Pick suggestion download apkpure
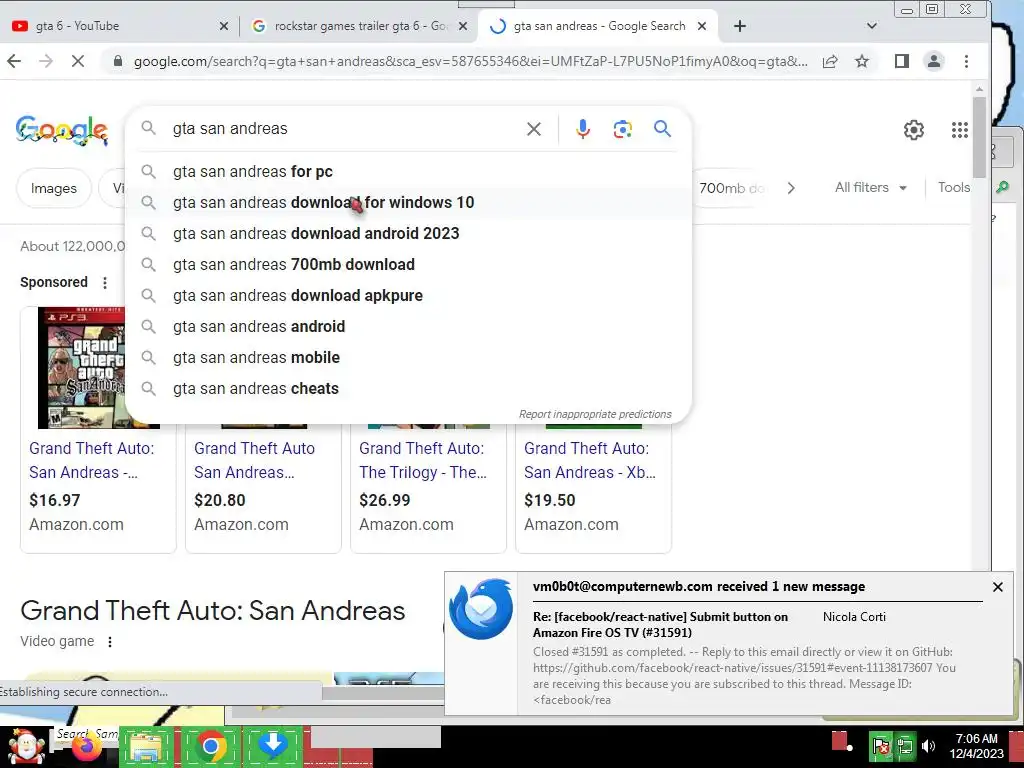 [408, 295]
